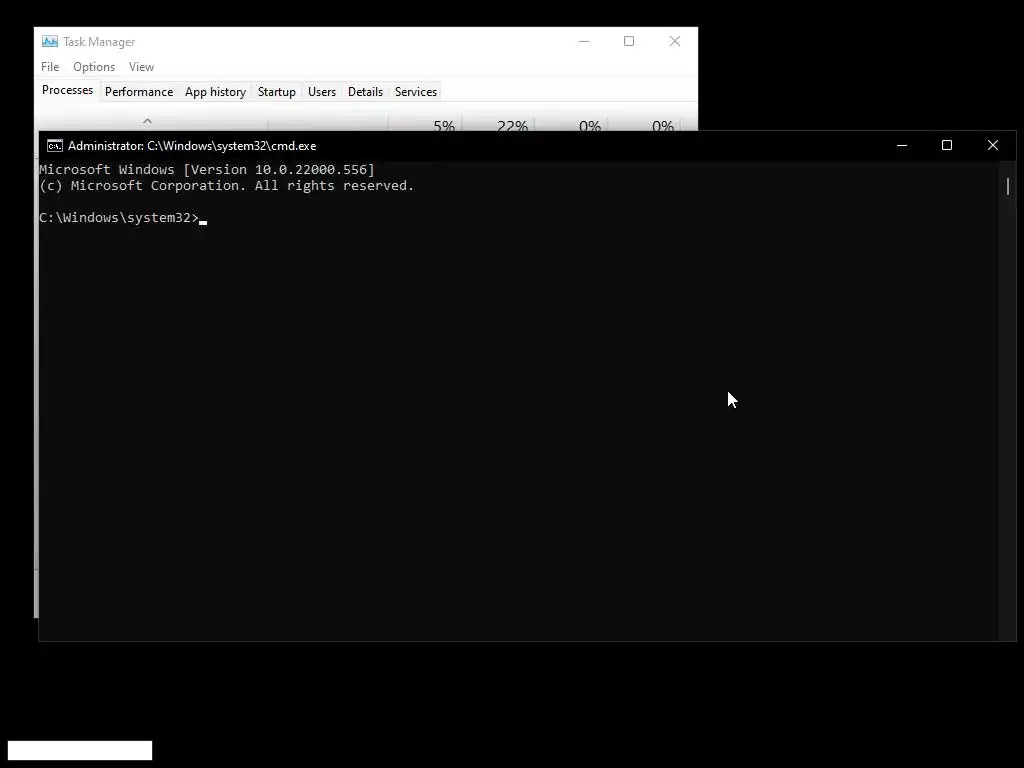Click the cmd.exe icon in Command Prompt title bar
The image size is (1024, 768).
pyautogui.click(x=55, y=146)
